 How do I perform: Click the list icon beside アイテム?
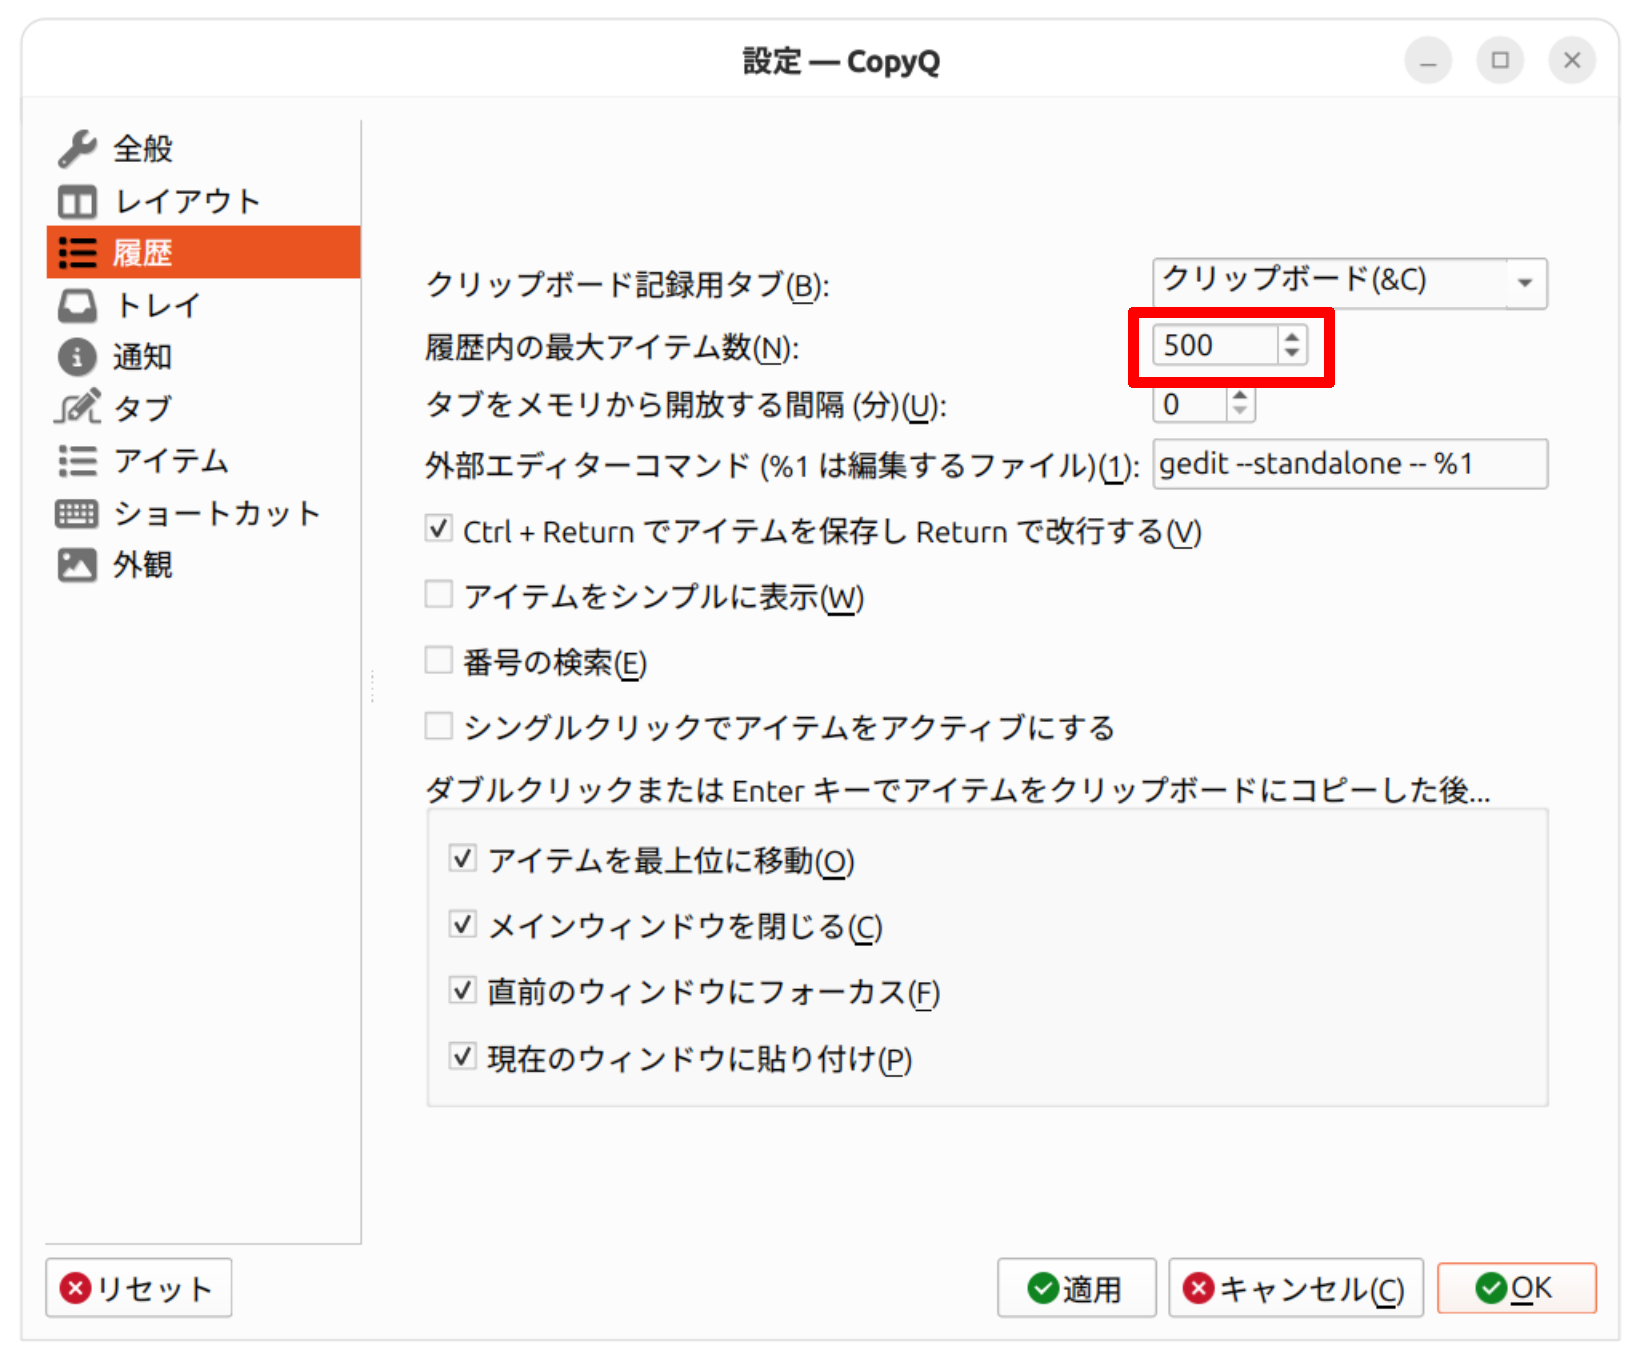coord(77,461)
